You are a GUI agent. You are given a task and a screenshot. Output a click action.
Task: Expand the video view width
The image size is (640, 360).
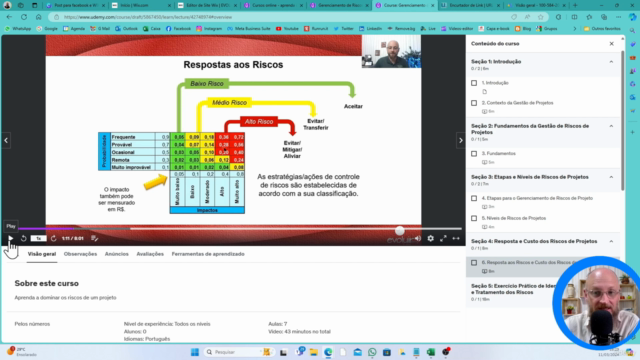456,238
